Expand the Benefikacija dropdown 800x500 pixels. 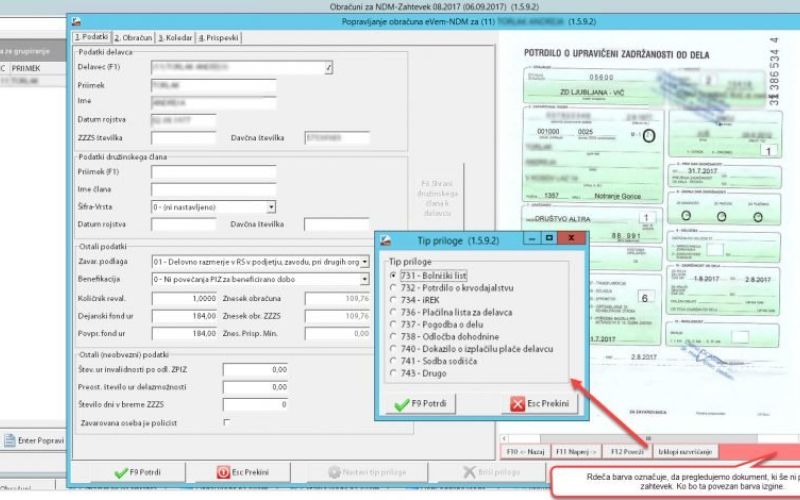pyautogui.click(x=364, y=279)
